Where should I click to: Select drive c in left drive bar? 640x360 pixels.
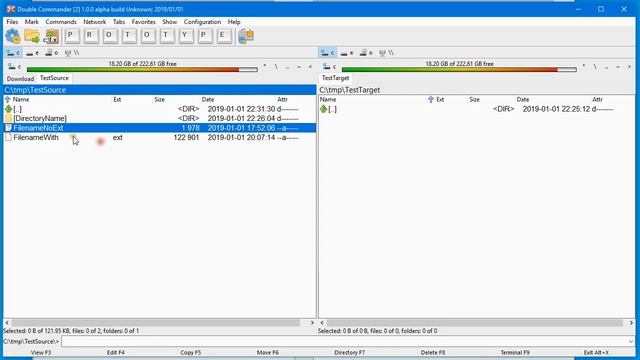point(13,53)
